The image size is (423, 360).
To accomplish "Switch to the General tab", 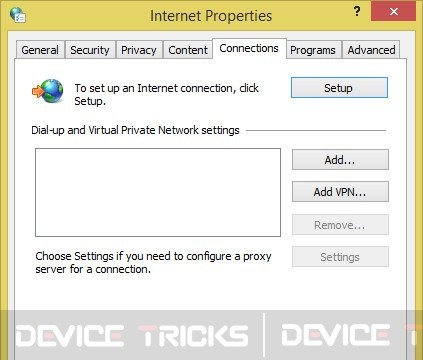I will [40, 50].
